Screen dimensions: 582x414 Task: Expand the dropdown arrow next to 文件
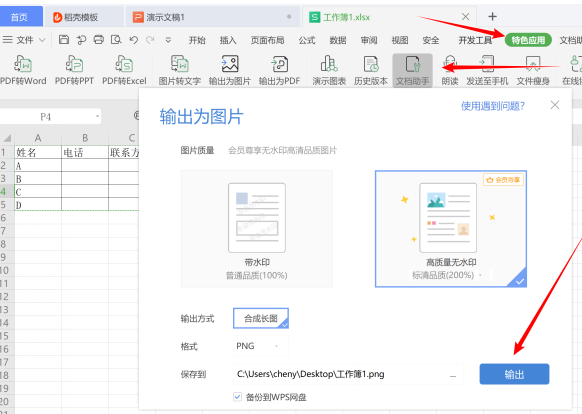point(42,40)
